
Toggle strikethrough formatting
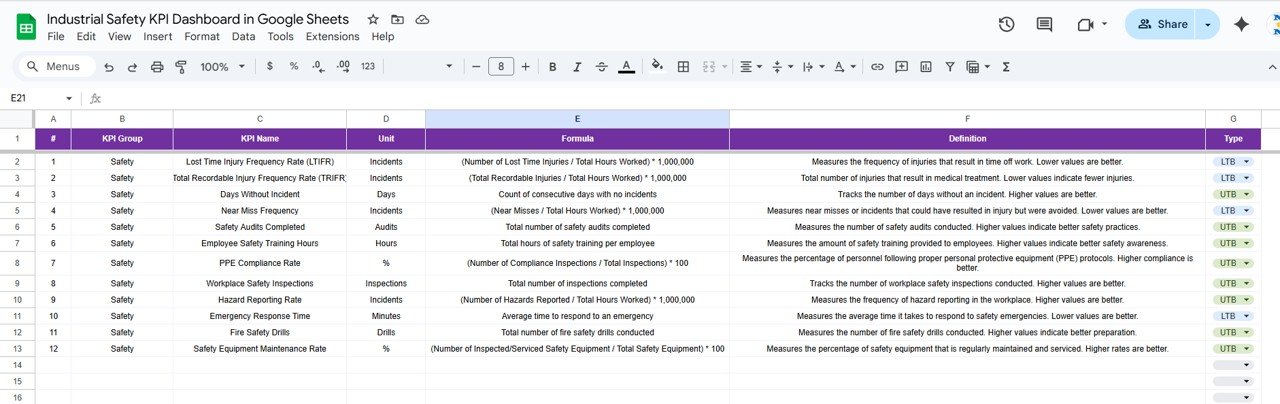click(x=601, y=67)
